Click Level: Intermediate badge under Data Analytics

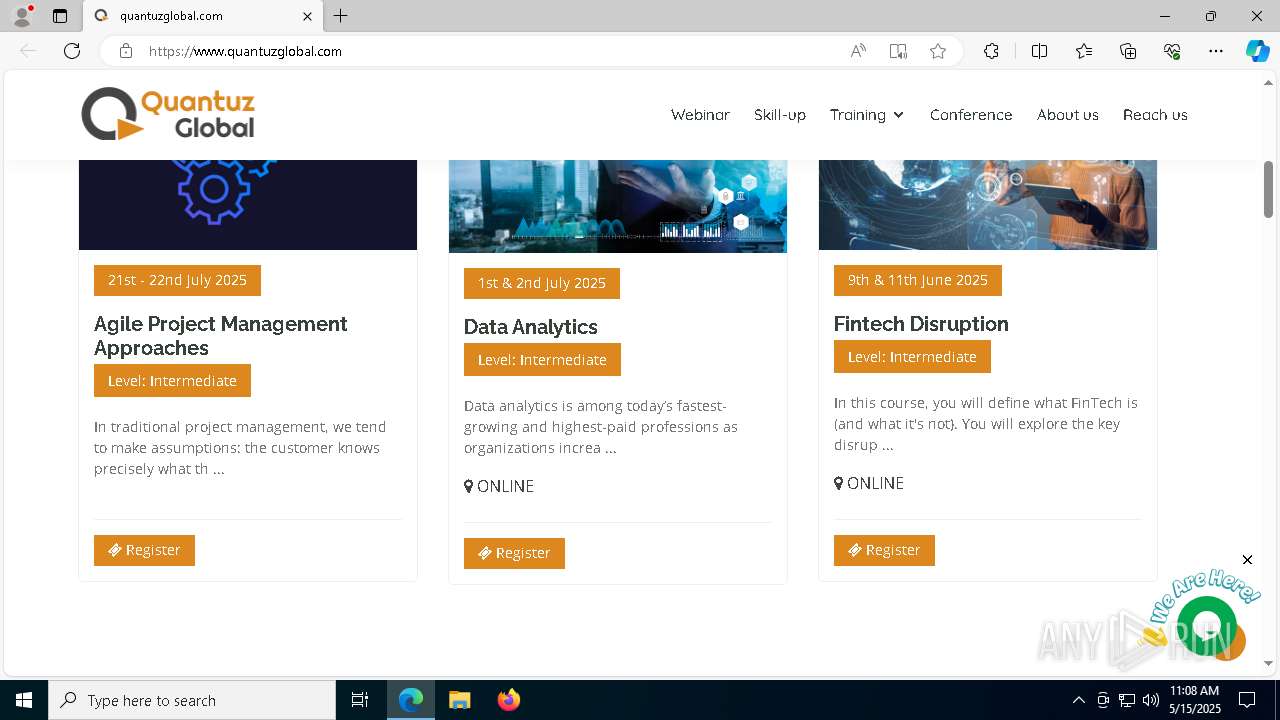tap(542, 360)
